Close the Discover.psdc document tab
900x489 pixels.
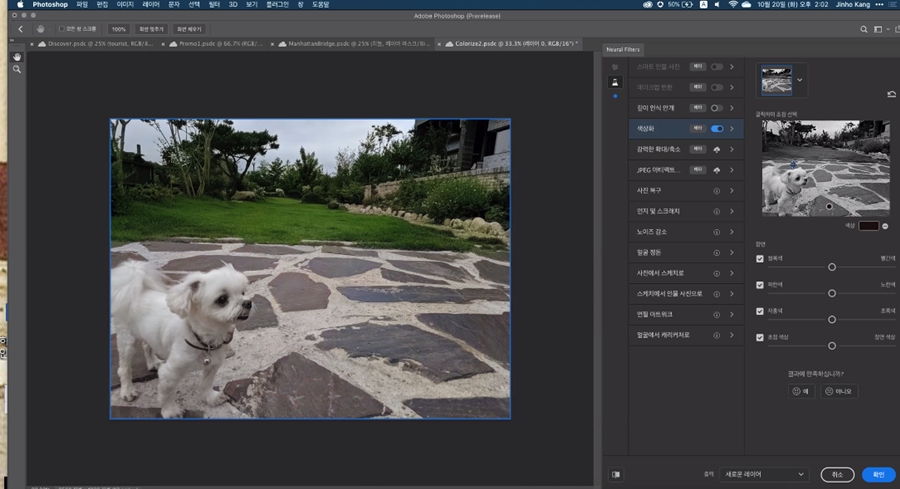coord(32,44)
